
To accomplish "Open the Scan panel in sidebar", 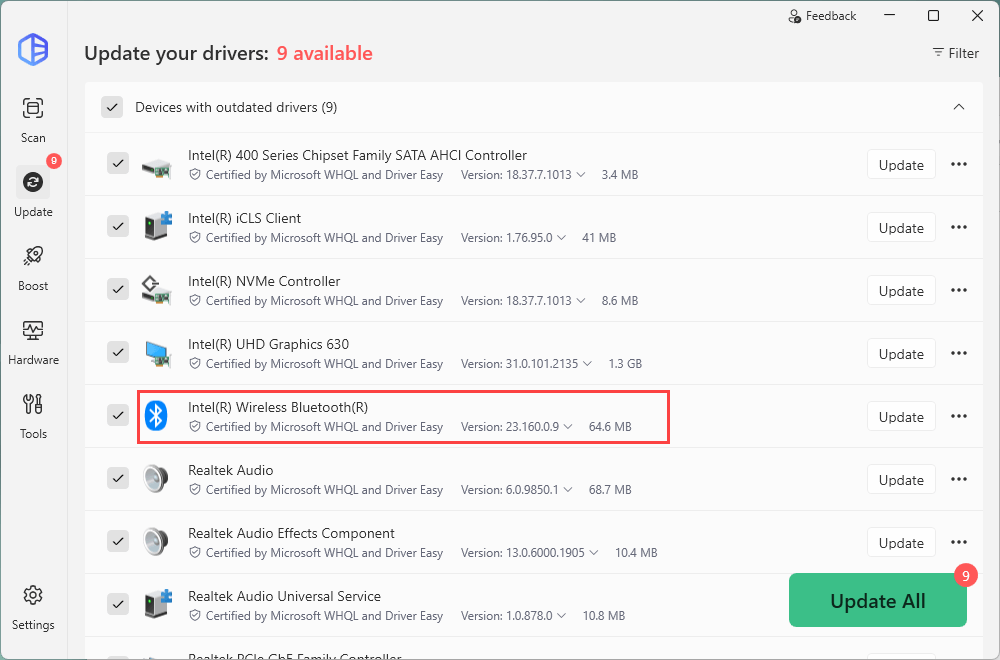I will (x=33, y=118).
